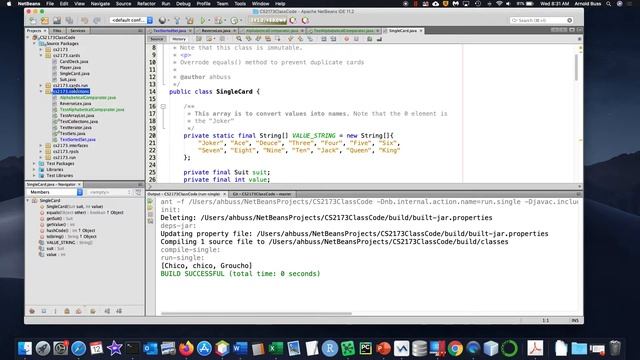Collapse the CS2173ClassCode project node
Image resolution: width=640 pixels, height=360 pixels.
click(x=28, y=38)
